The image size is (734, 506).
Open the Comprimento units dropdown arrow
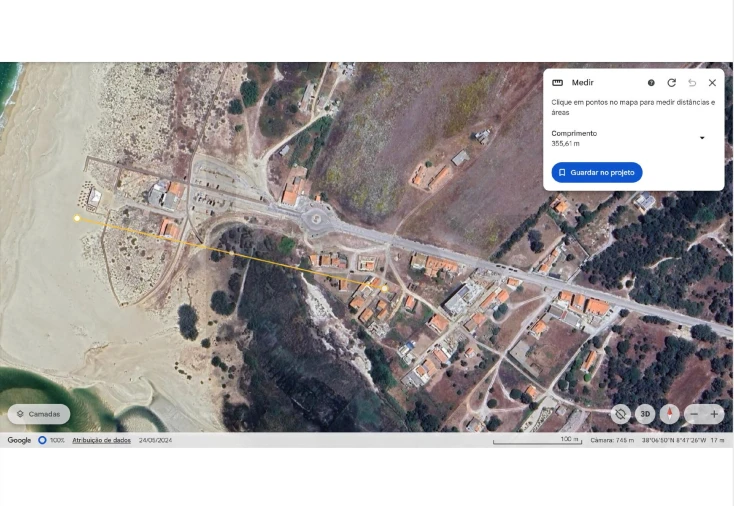tap(702, 138)
